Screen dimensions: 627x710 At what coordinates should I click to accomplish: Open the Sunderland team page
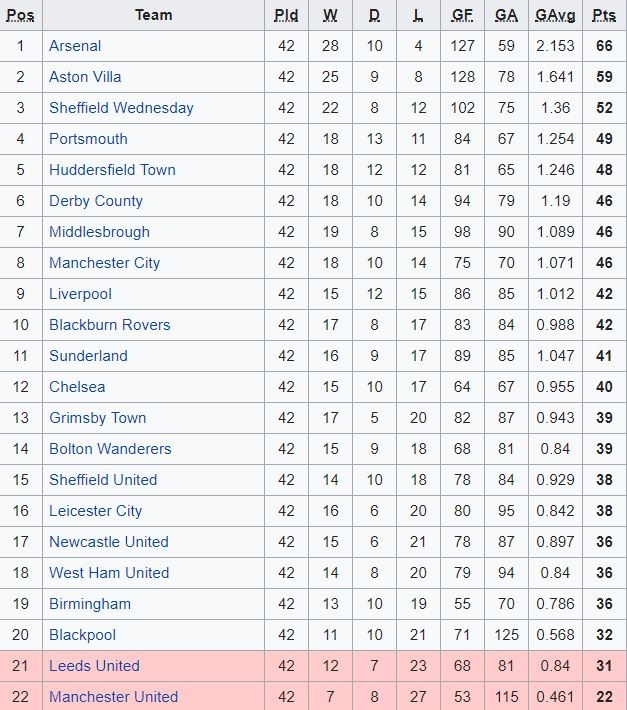[88, 356]
